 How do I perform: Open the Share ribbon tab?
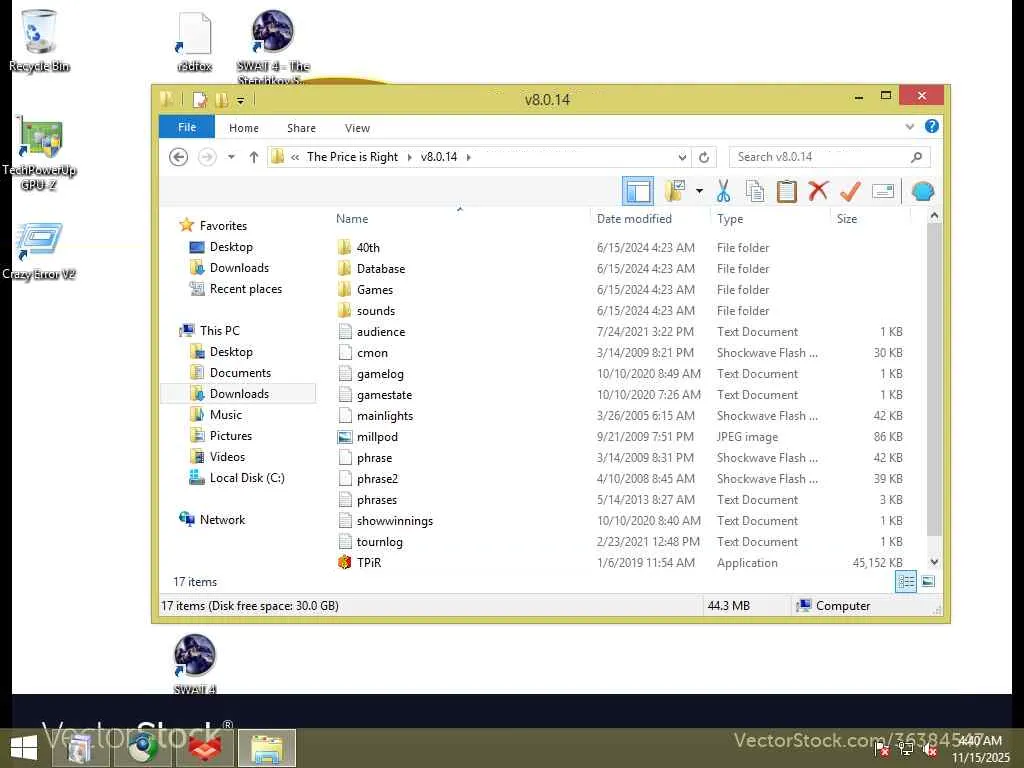301,128
